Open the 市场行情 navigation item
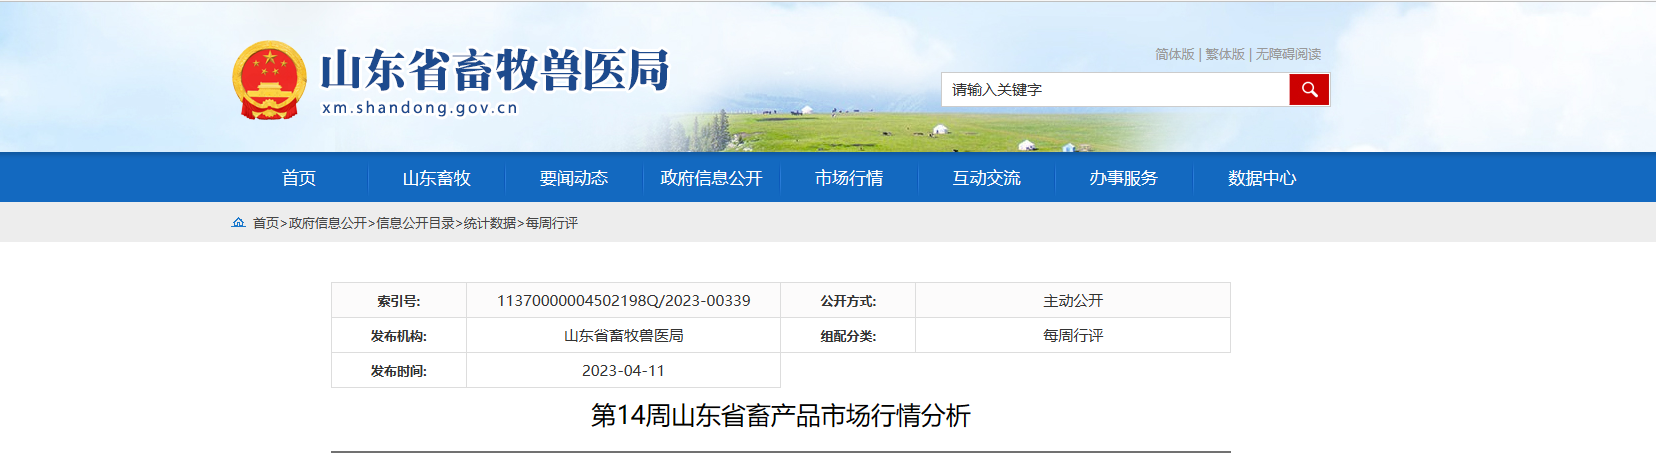The width and height of the screenshot is (1656, 470). [849, 178]
